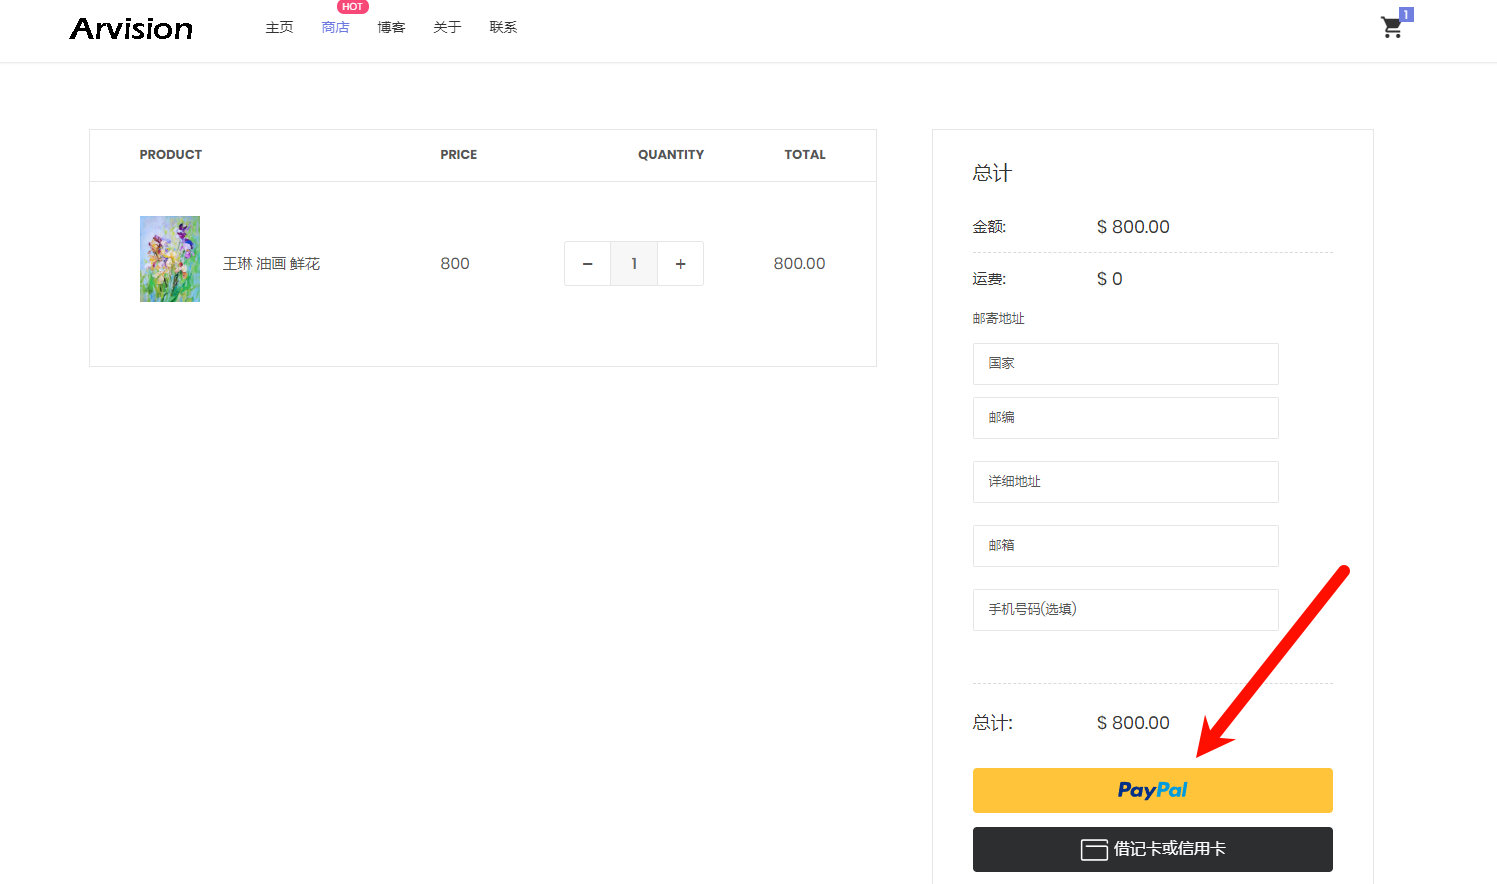This screenshot has width=1497, height=884.
Task: Increase quantity with plus button
Action: click(x=680, y=264)
